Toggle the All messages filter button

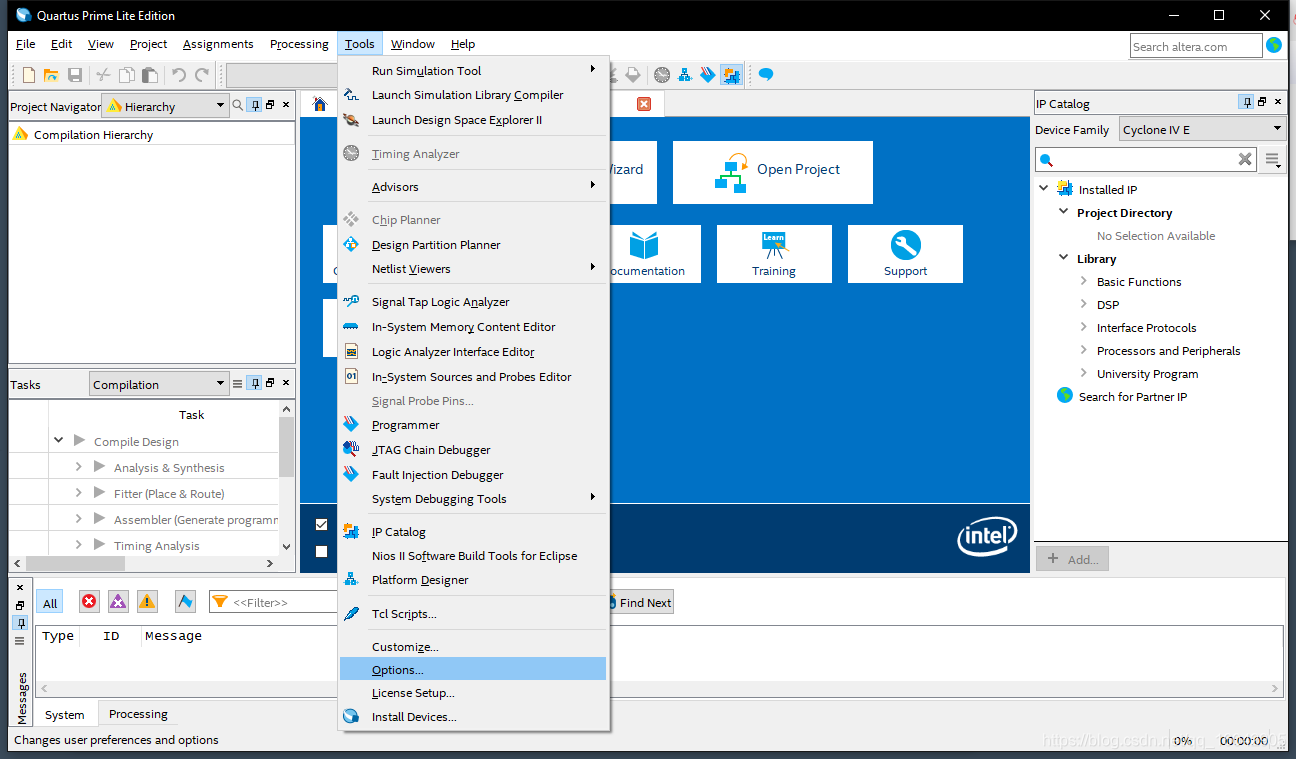pos(50,602)
